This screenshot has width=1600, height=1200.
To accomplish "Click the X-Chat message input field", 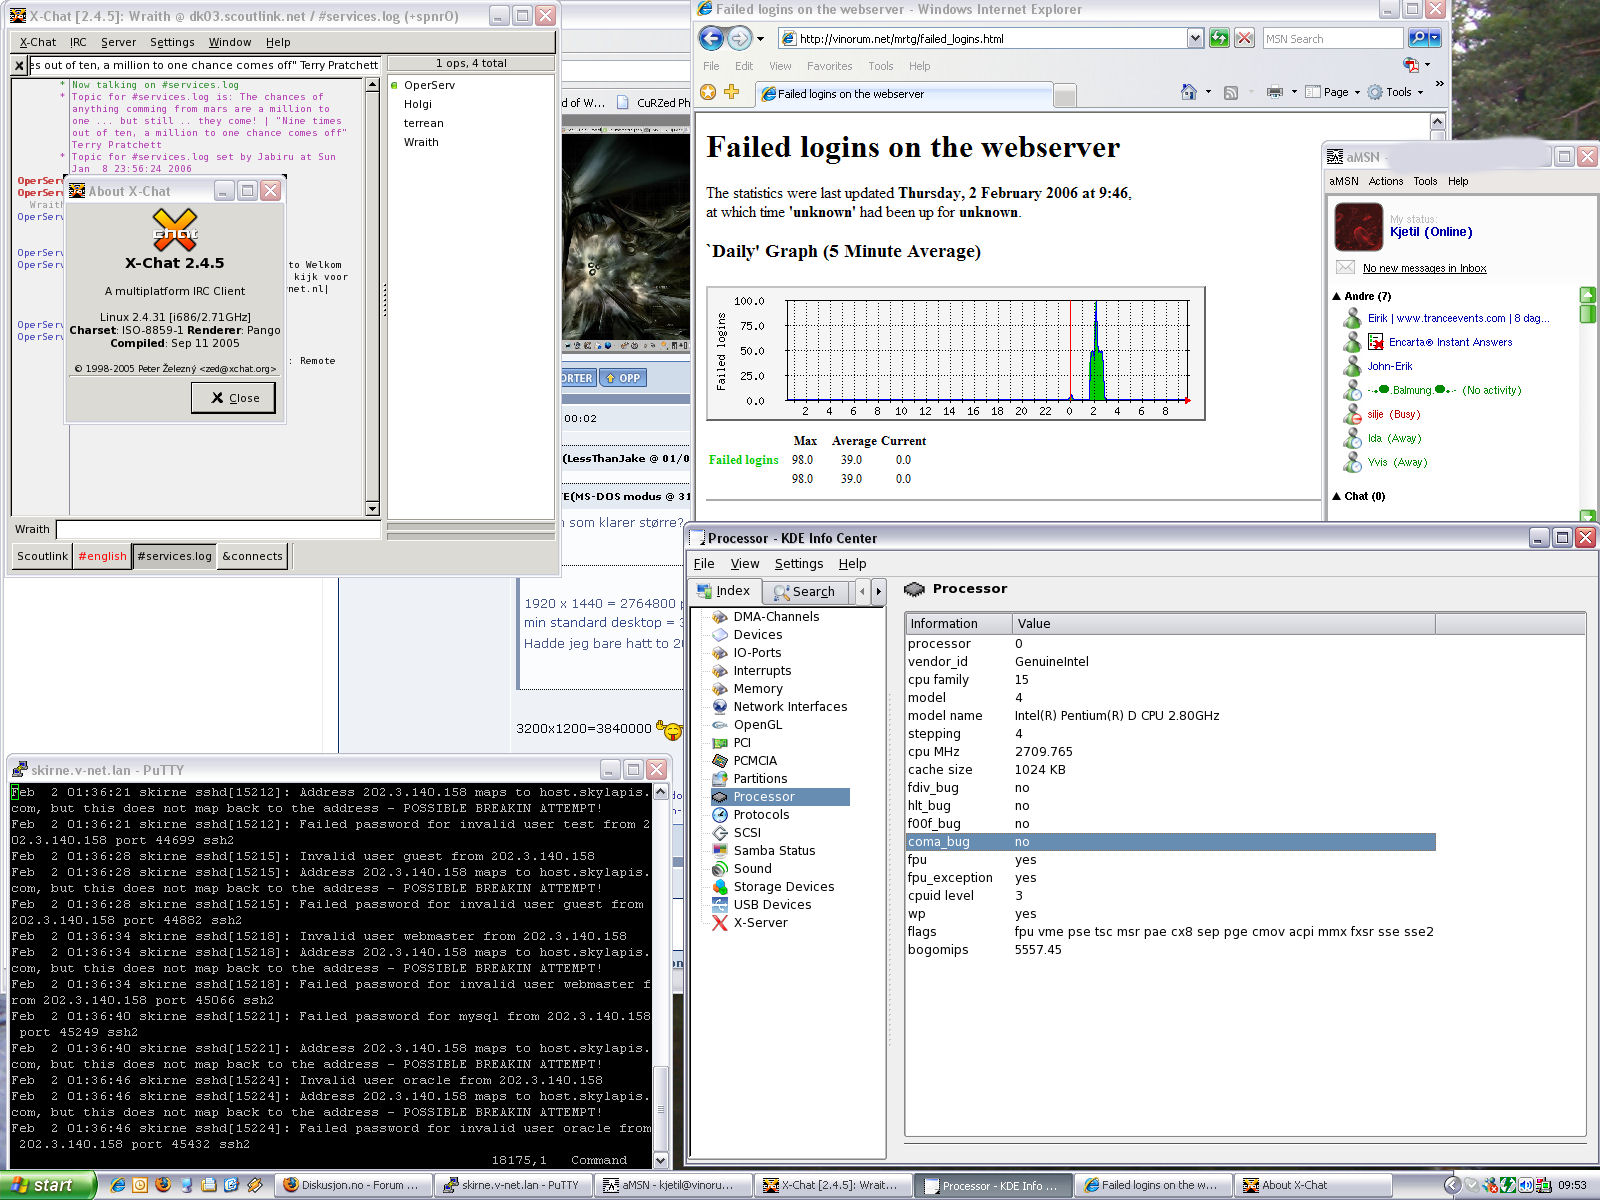I will click(x=218, y=529).
